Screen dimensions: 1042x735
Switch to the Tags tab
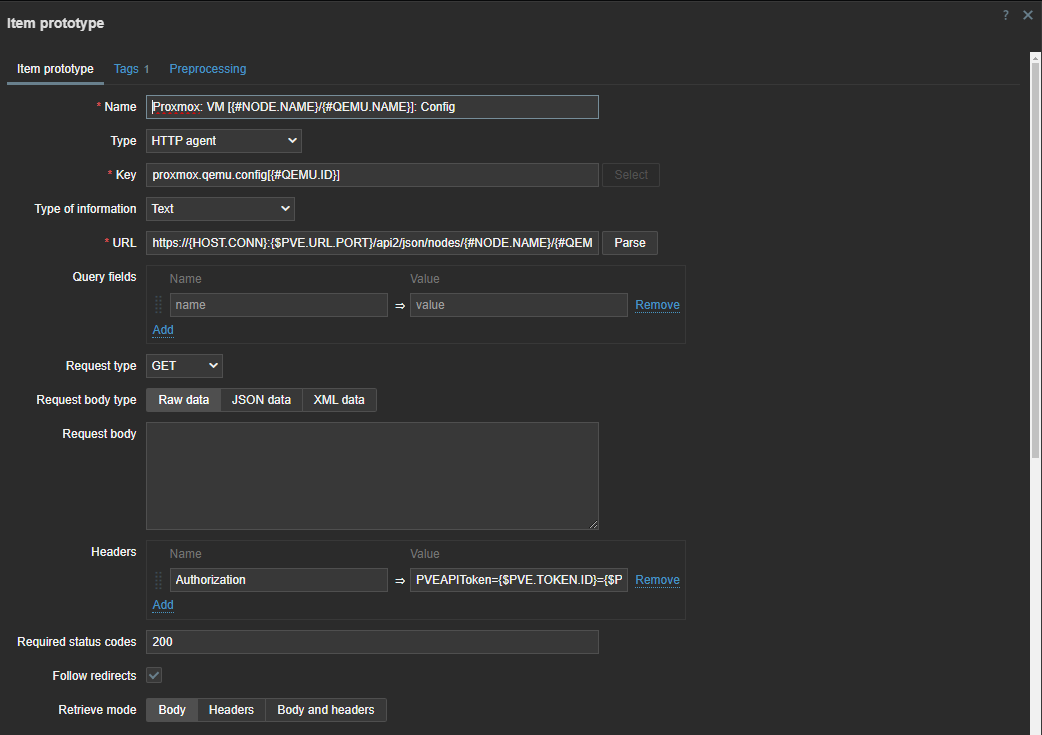point(131,69)
